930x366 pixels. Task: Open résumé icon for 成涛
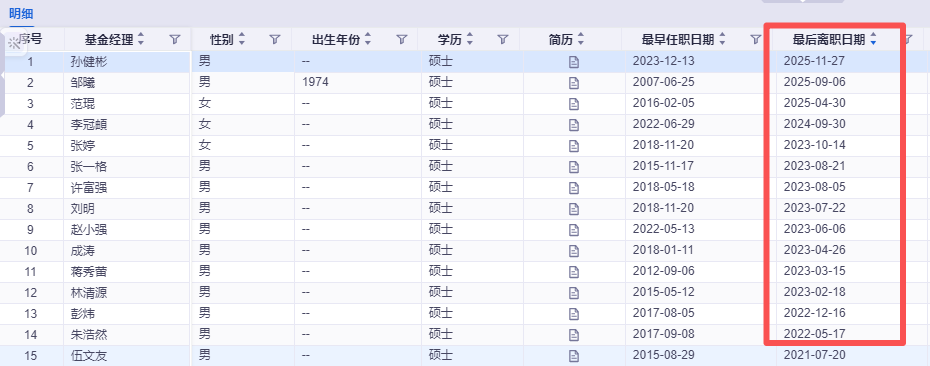574,250
